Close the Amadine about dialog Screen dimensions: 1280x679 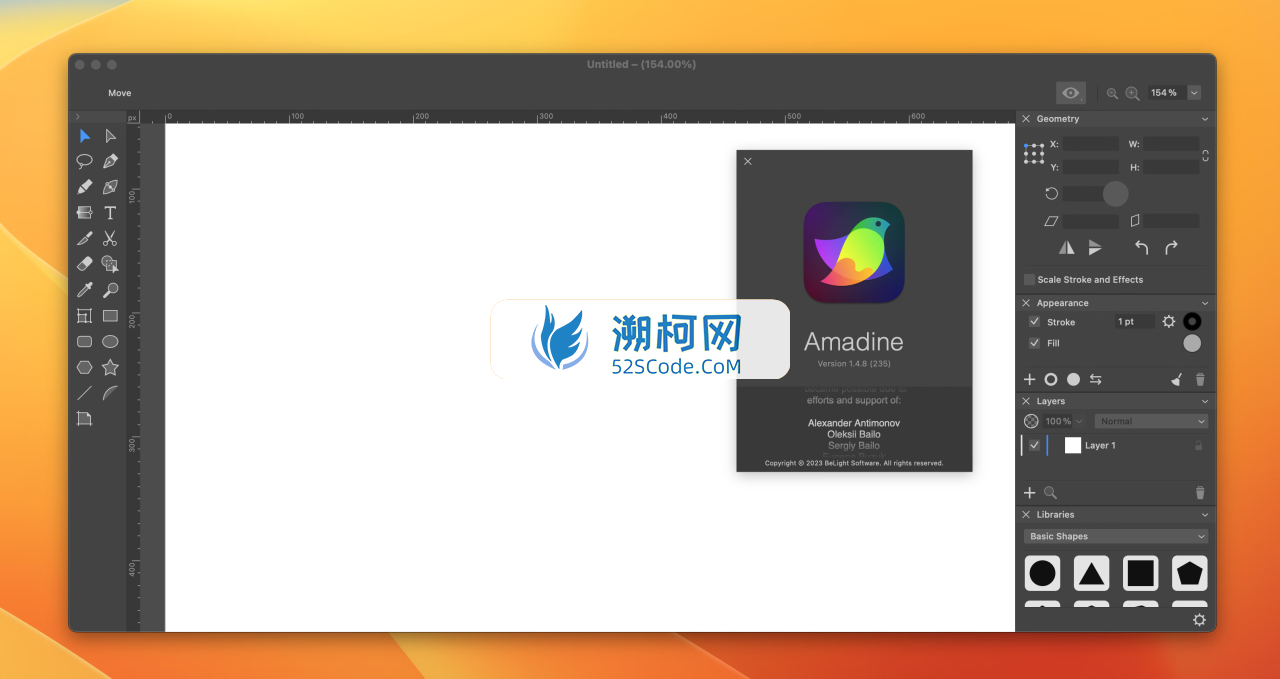click(x=748, y=161)
